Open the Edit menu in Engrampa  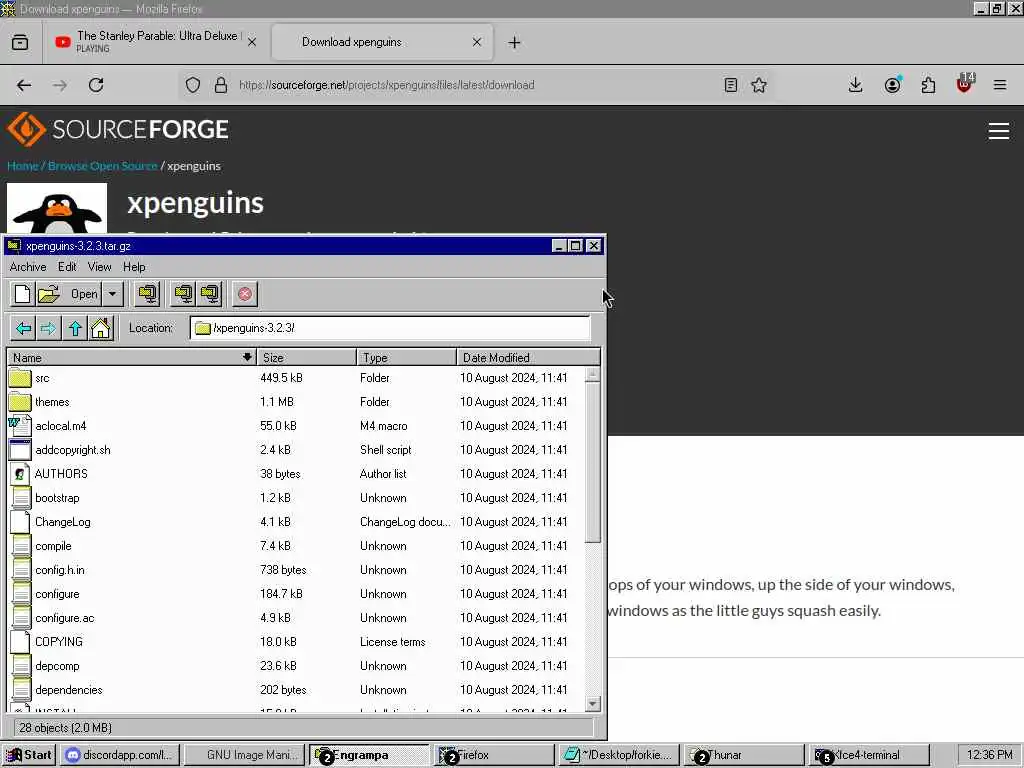(x=67, y=266)
